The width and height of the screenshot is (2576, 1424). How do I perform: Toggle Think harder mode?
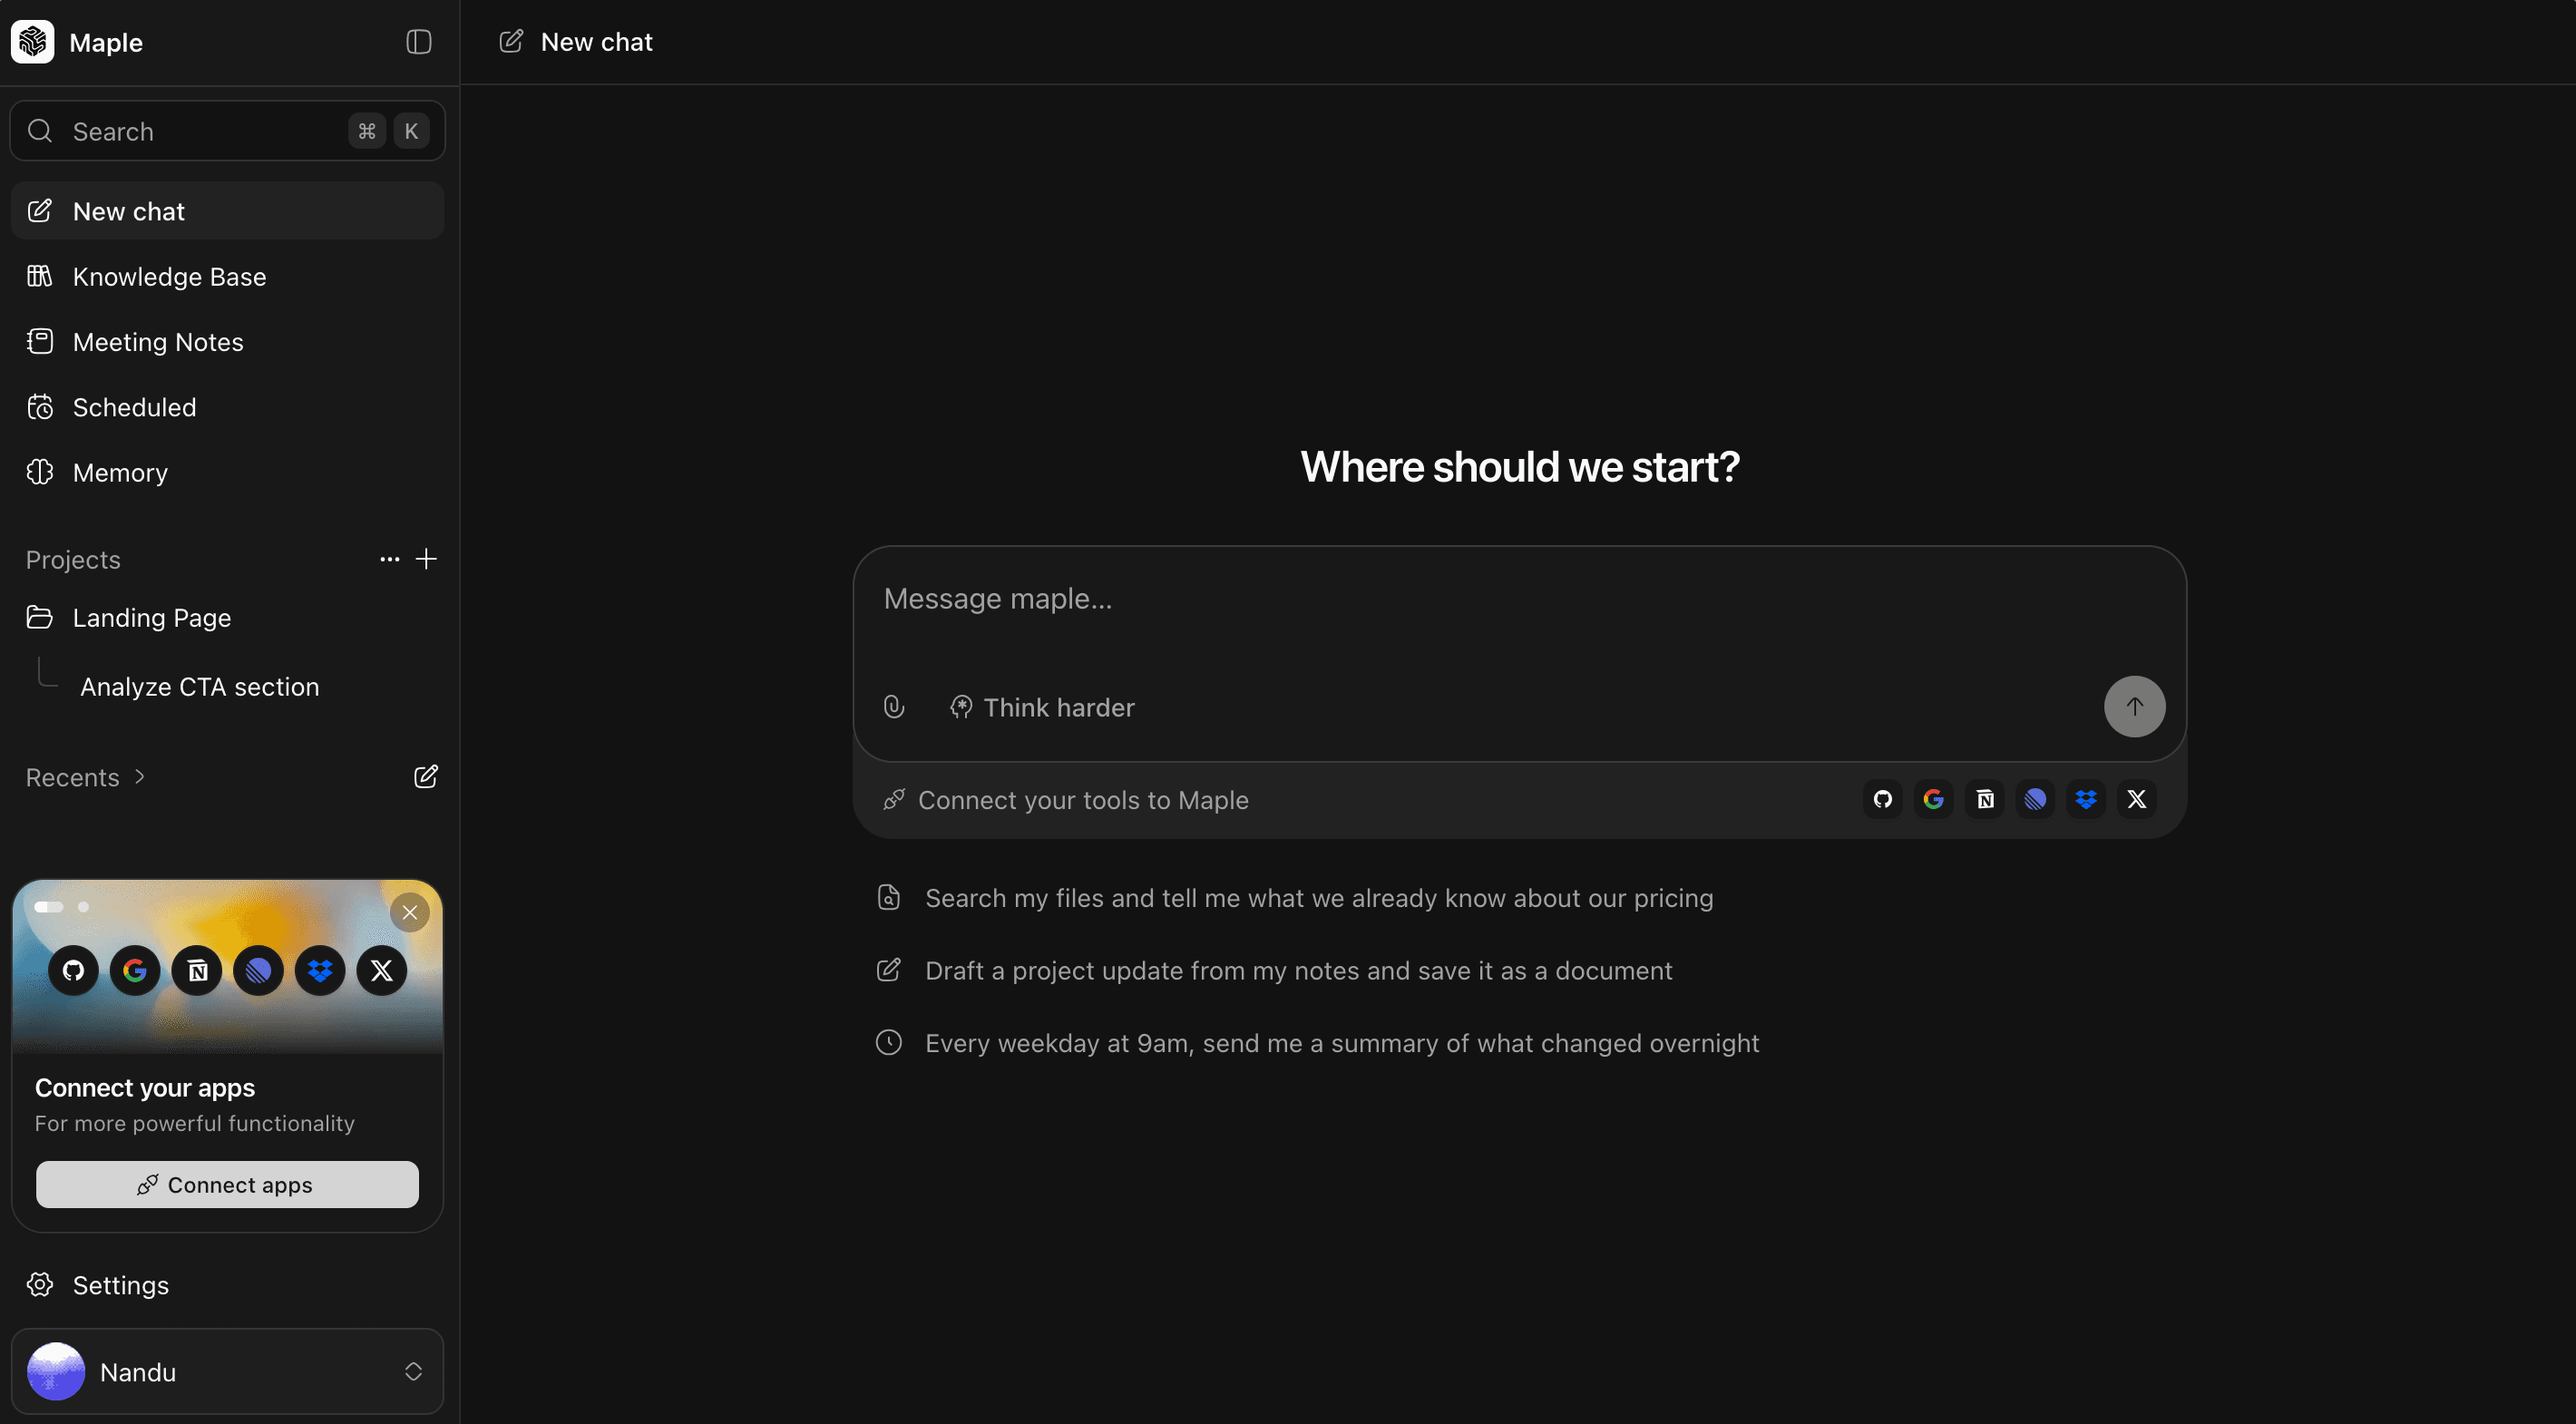pyautogui.click(x=1041, y=707)
